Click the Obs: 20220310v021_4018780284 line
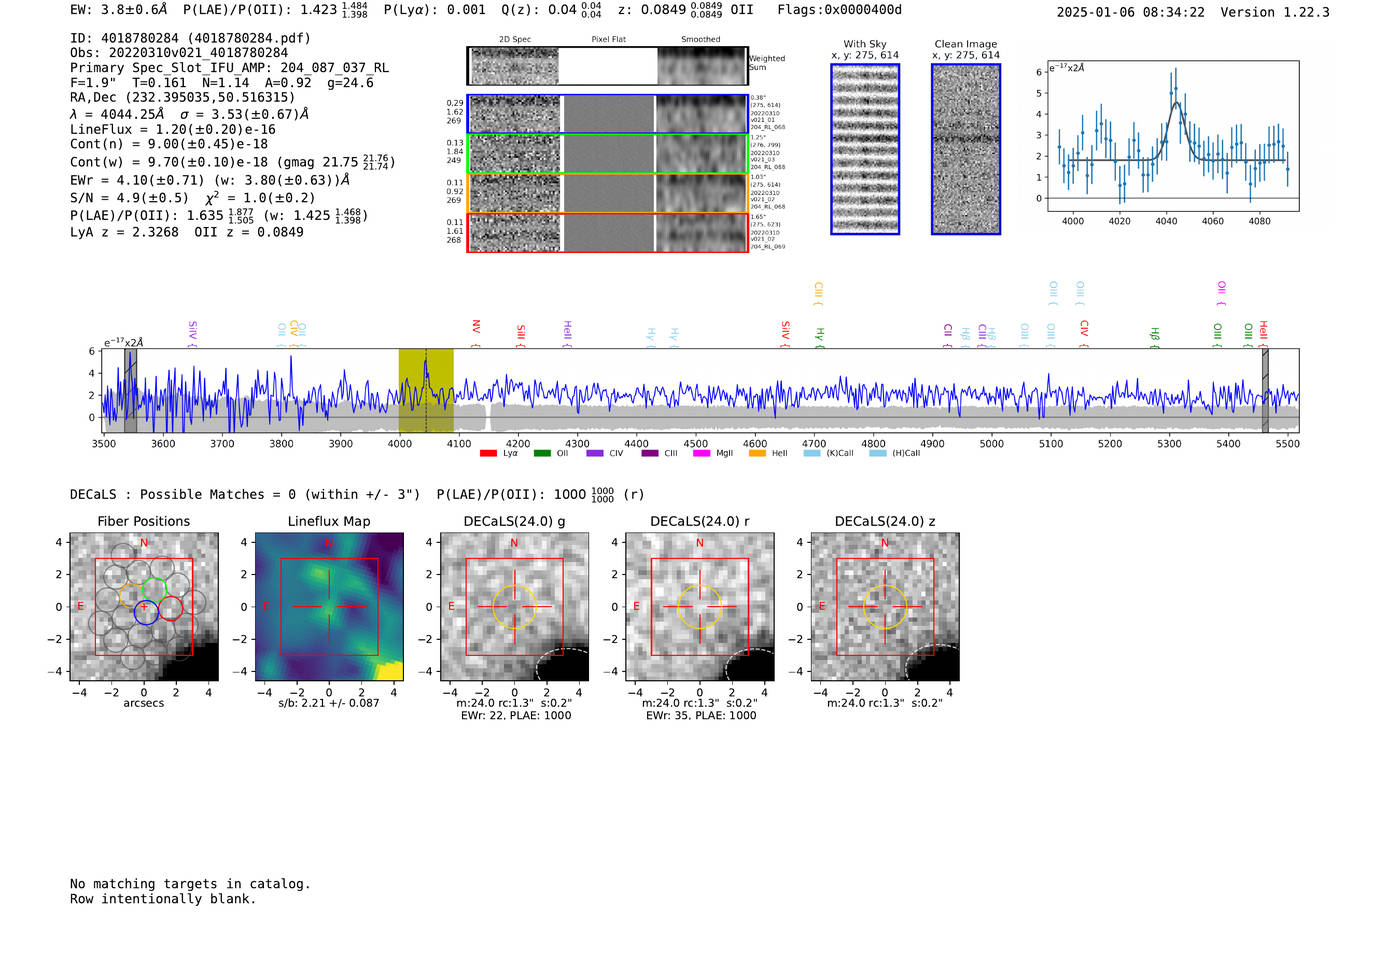This screenshot has width=1400, height=953. (179, 53)
